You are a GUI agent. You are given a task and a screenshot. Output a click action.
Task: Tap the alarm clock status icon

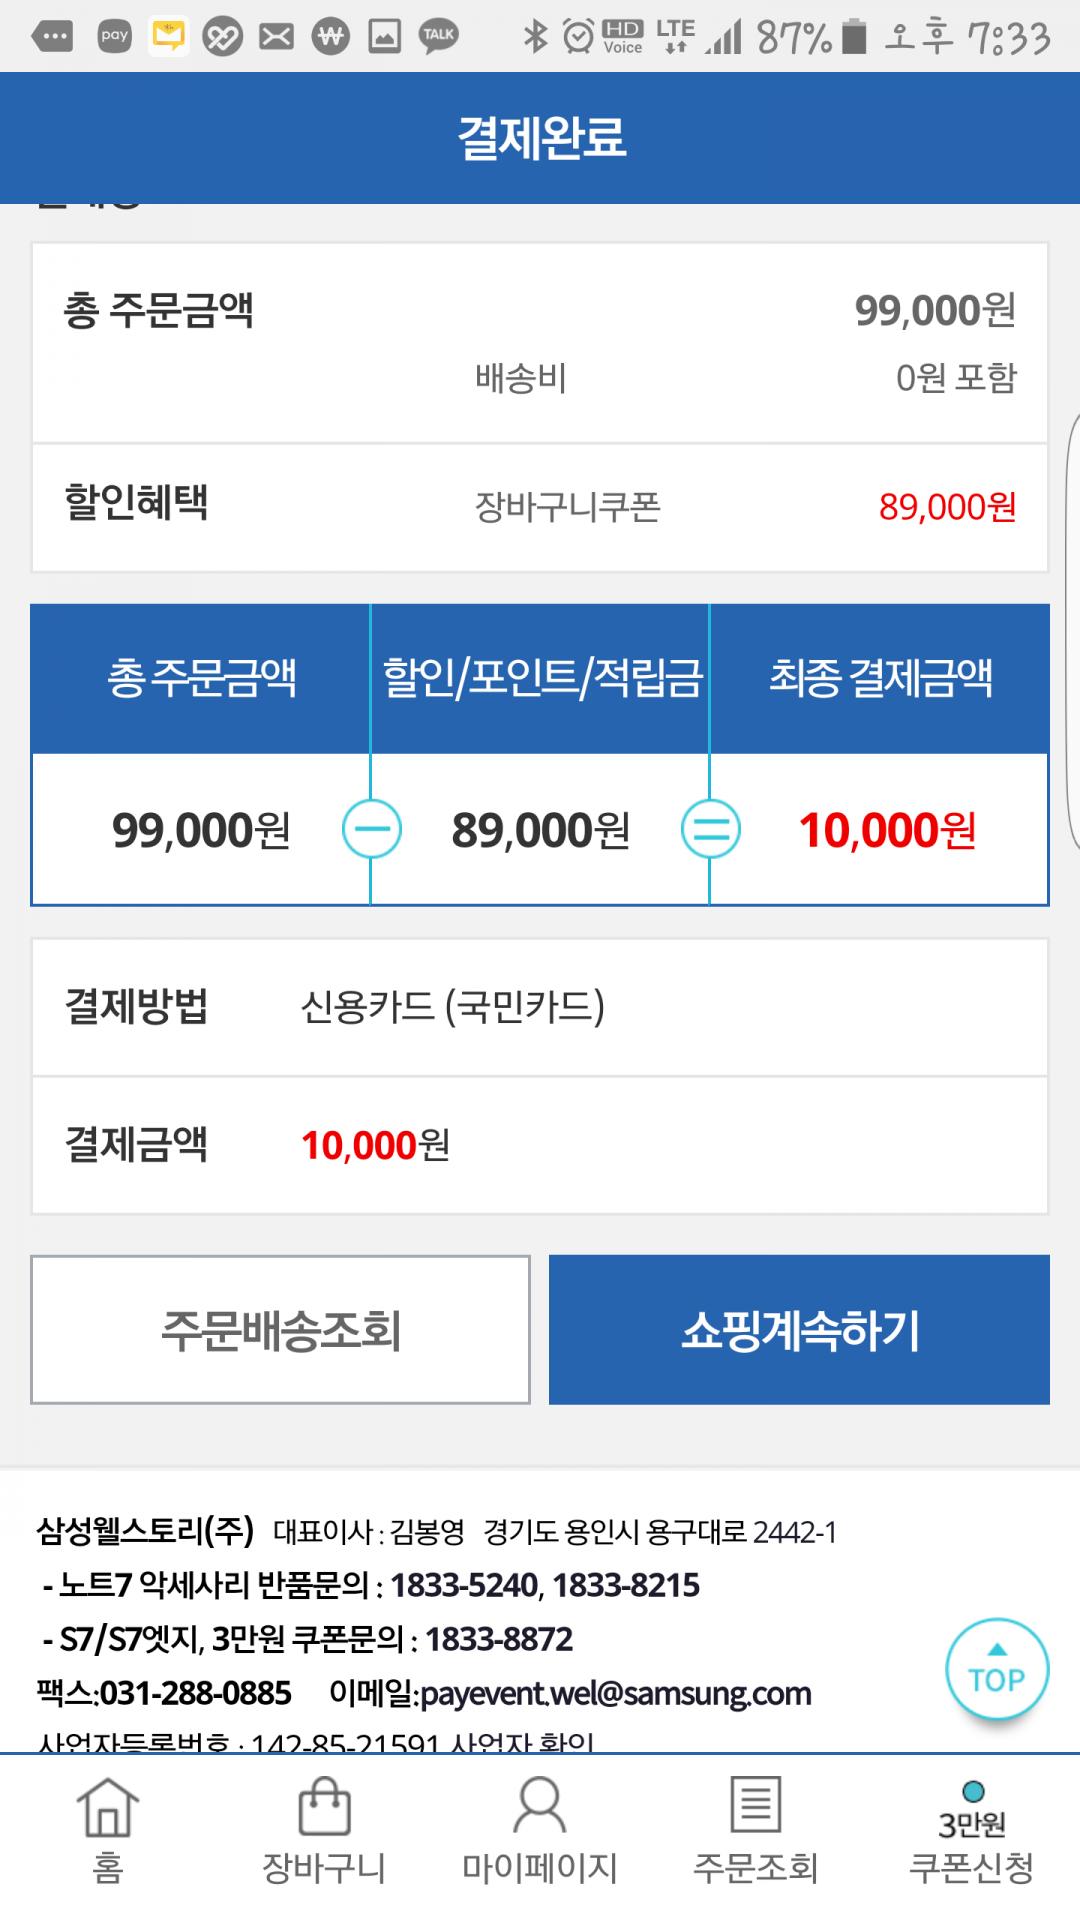(x=578, y=37)
